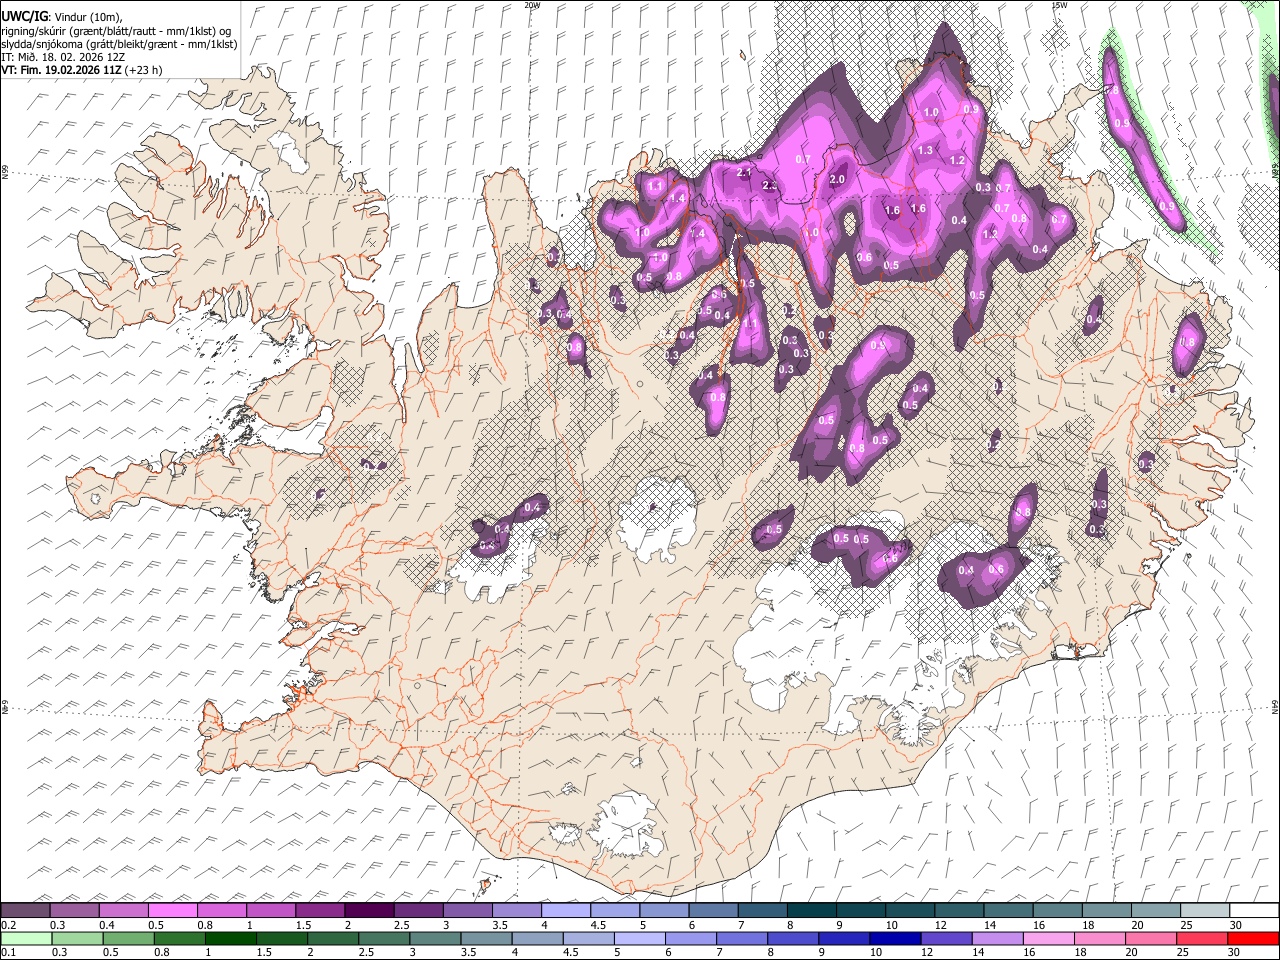Select lower legend swatch between 0.1 and 0.3
The height and width of the screenshot is (960, 1280).
click(25, 938)
